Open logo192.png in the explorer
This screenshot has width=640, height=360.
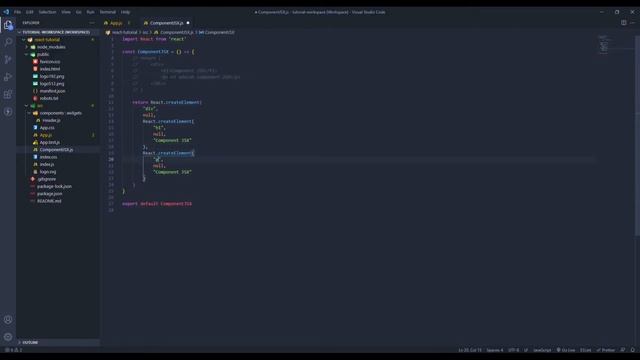coord(52,76)
